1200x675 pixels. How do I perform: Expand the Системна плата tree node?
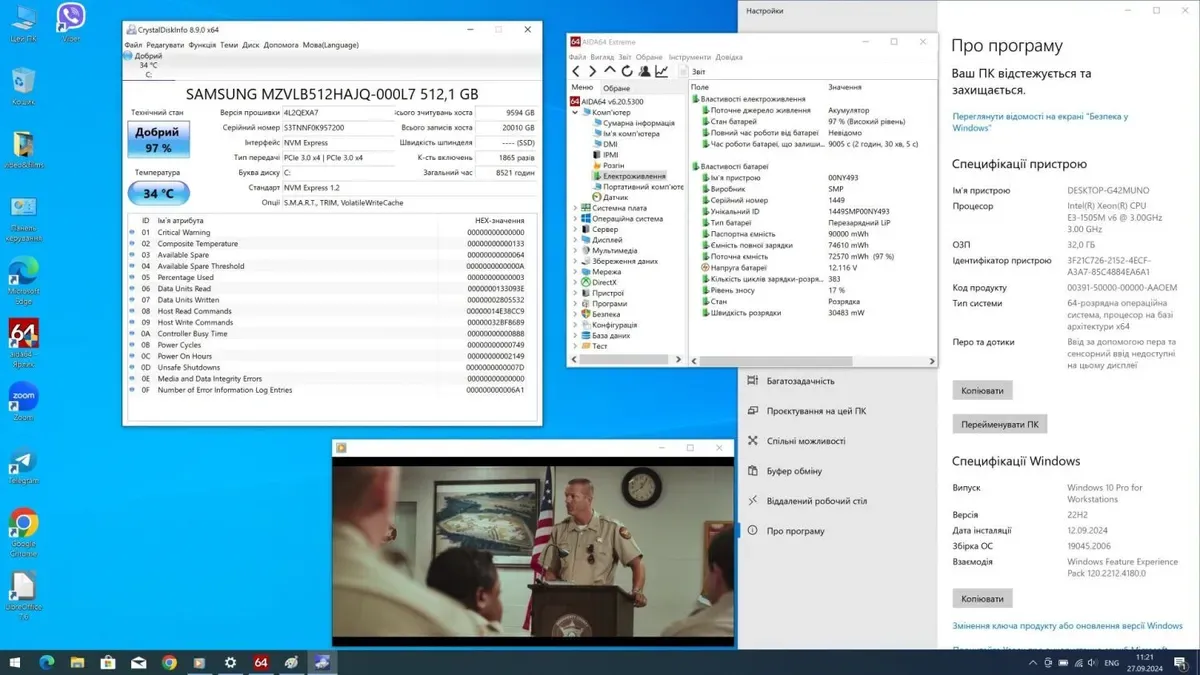(x=575, y=208)
